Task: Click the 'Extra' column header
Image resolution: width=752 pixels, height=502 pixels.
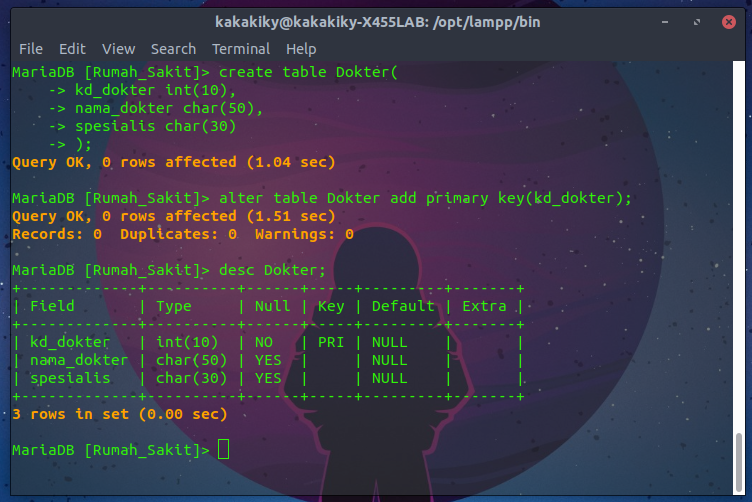Action: [484, 306]
